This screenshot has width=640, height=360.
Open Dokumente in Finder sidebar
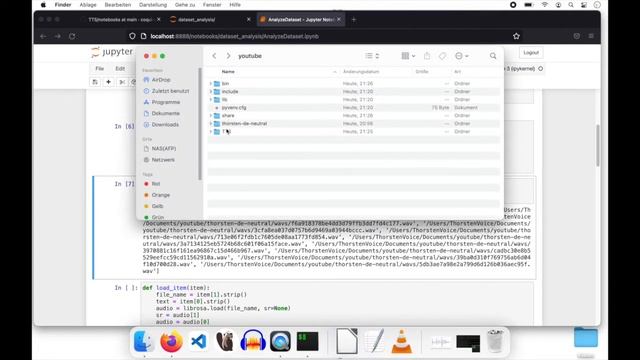coord(162,113)
